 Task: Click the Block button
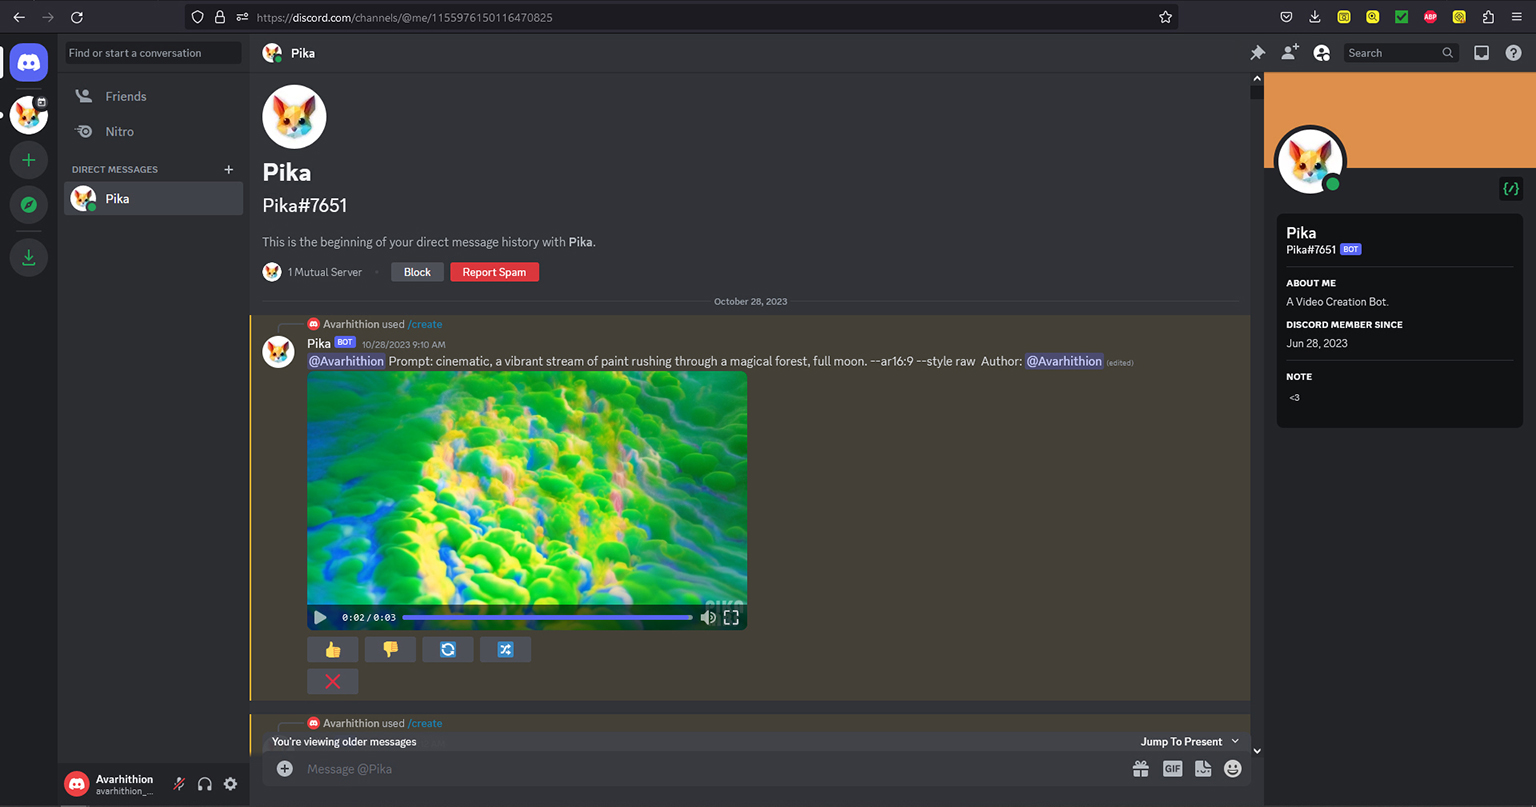click(417, 272)
